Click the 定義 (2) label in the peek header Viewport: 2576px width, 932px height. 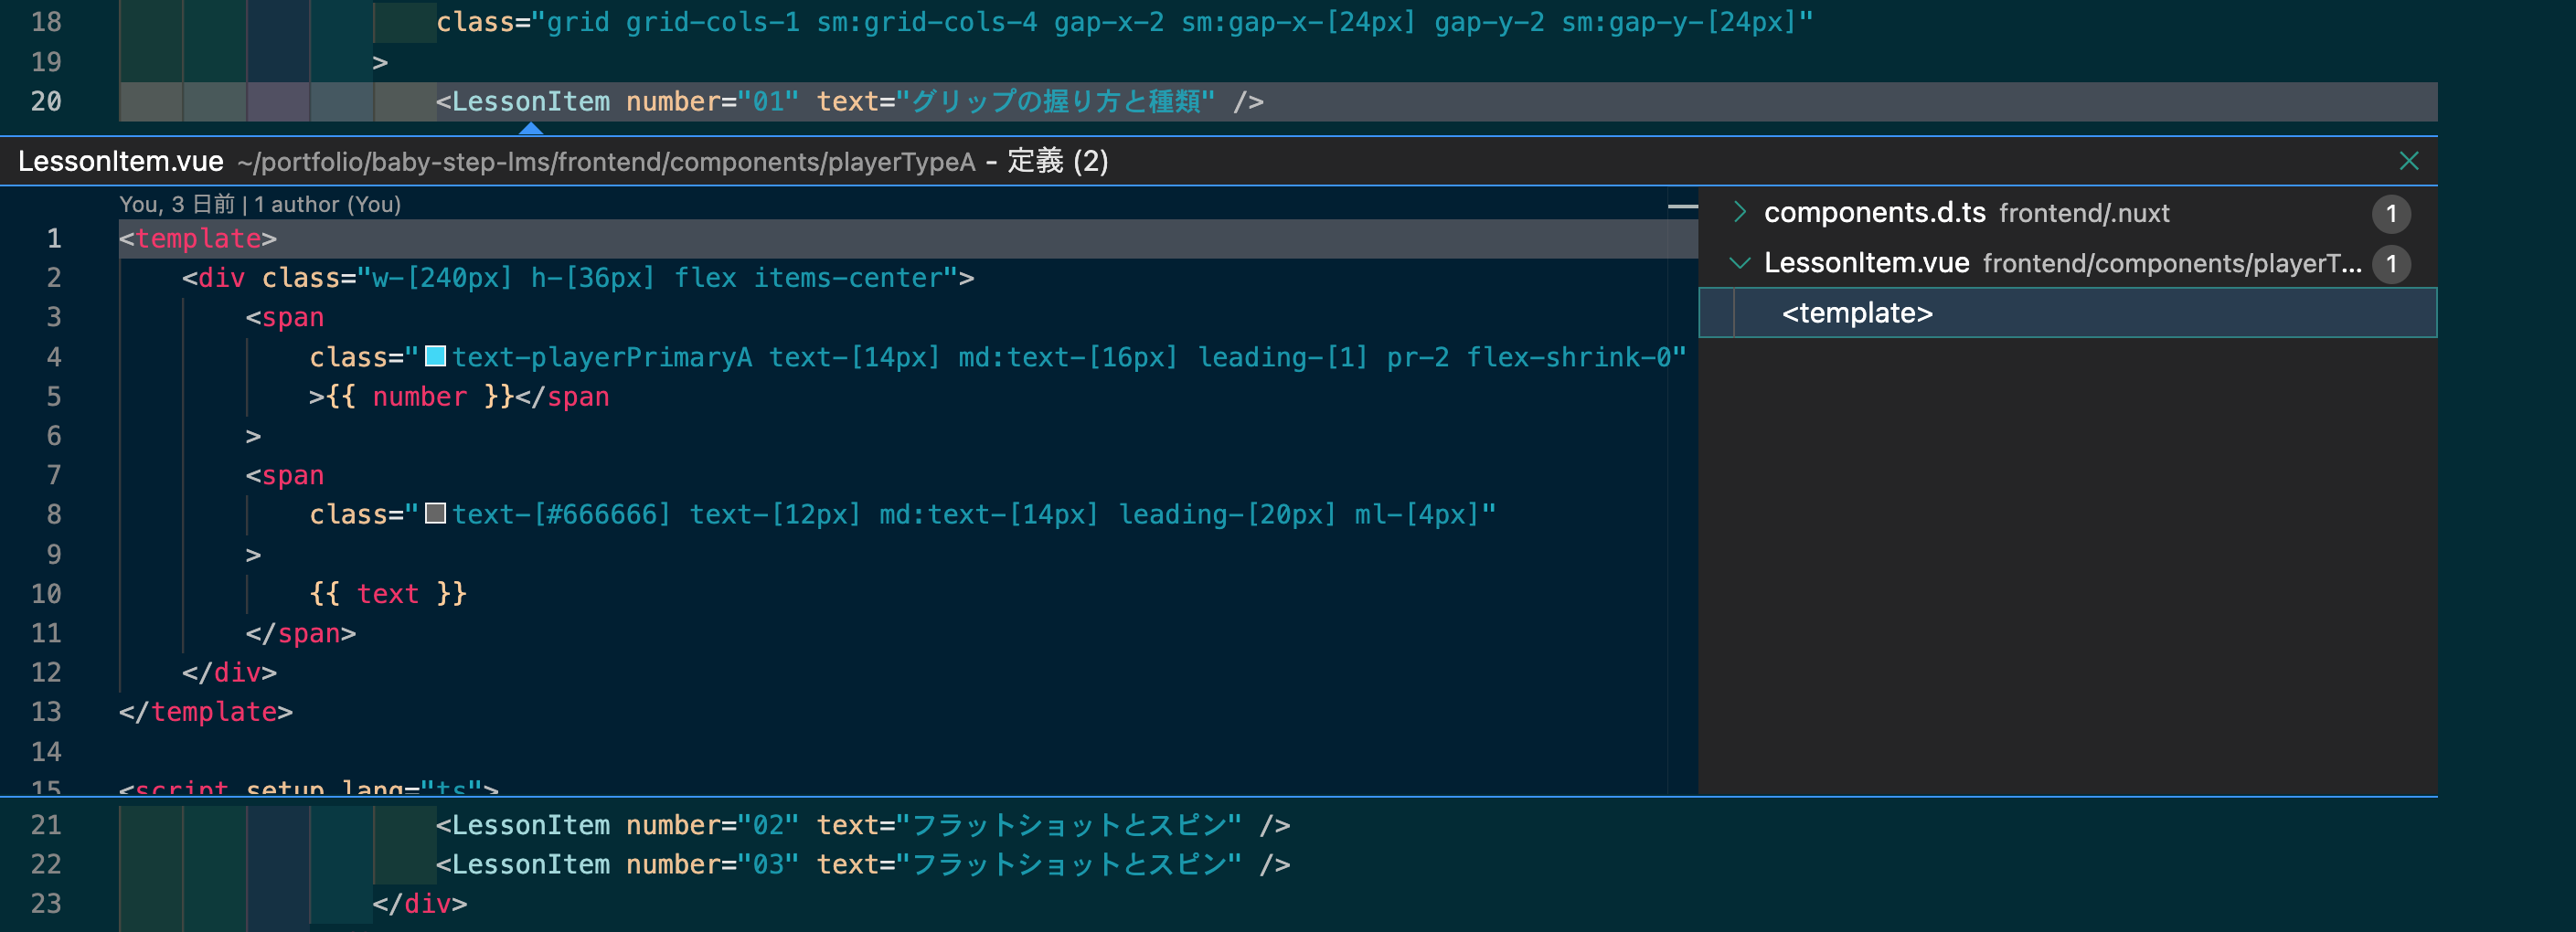(1054, 161)
